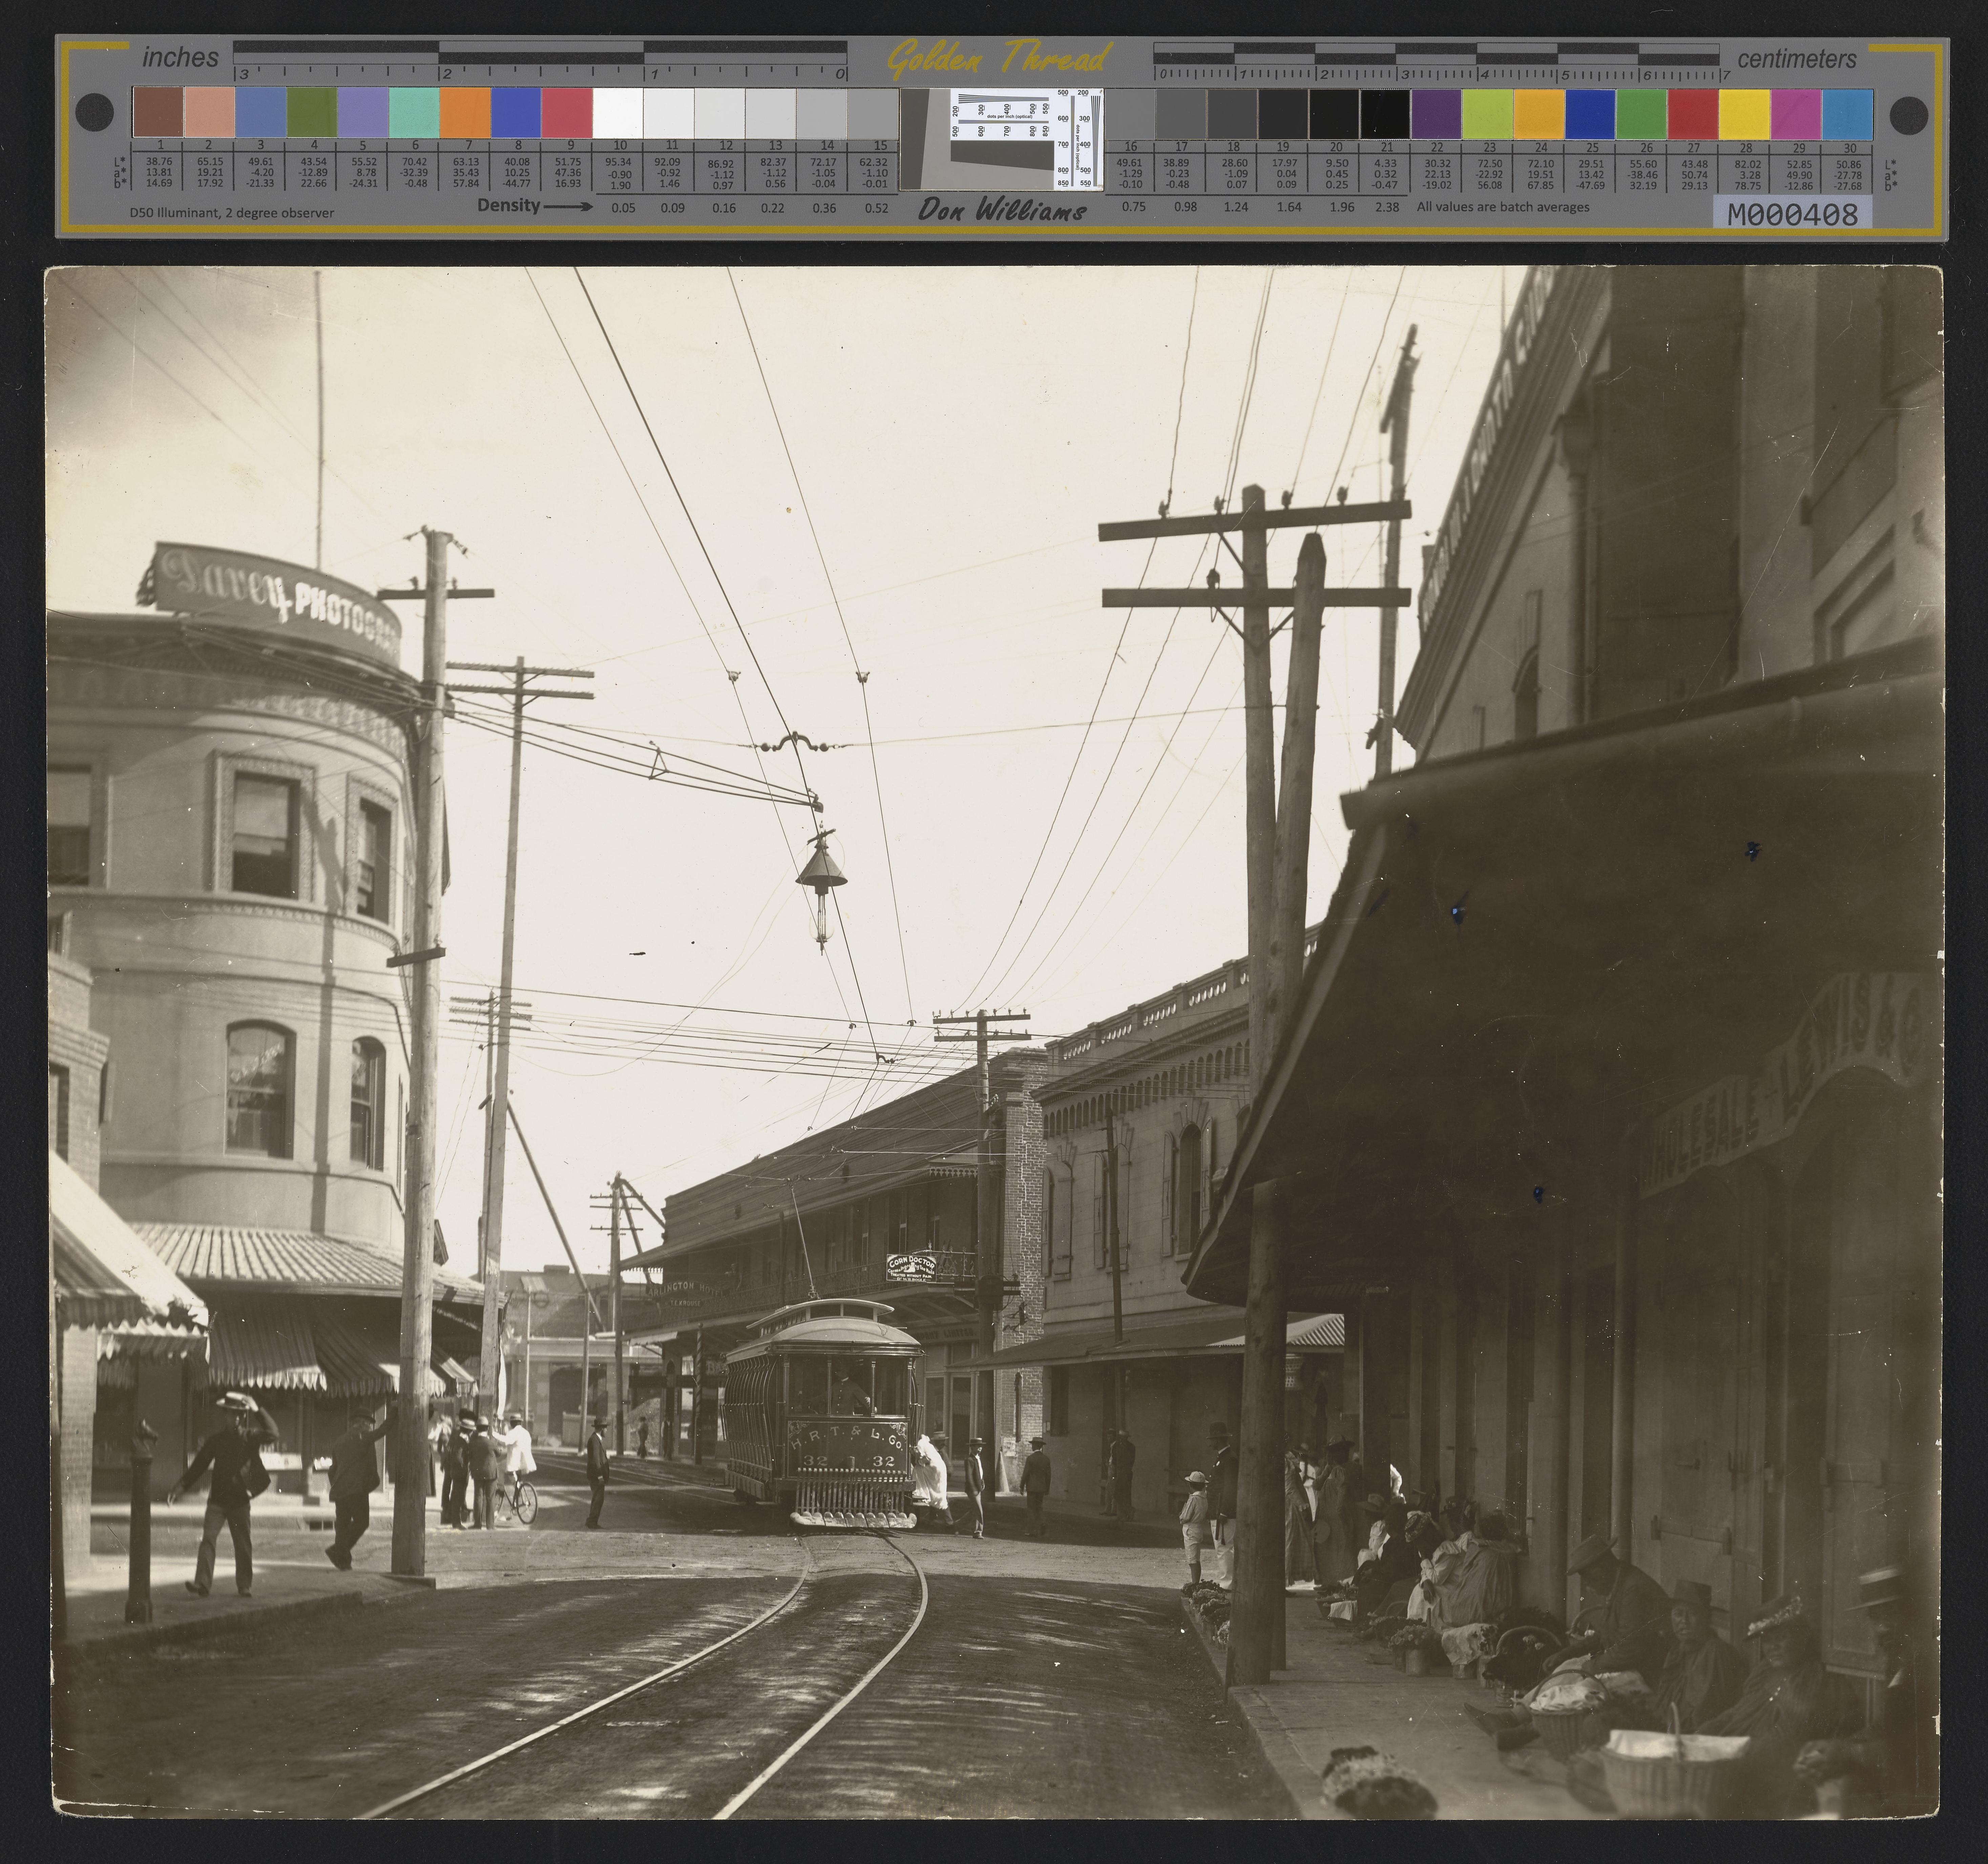Click the white swatch numbered 10
This screenshot has width=1988, height=1864.
618,112
